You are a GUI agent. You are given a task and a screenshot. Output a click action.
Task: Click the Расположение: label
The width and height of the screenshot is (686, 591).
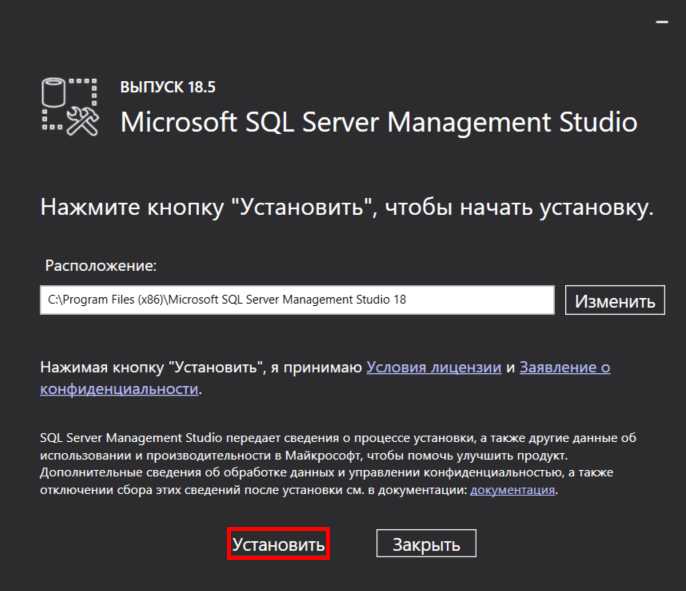coord(101,266)
